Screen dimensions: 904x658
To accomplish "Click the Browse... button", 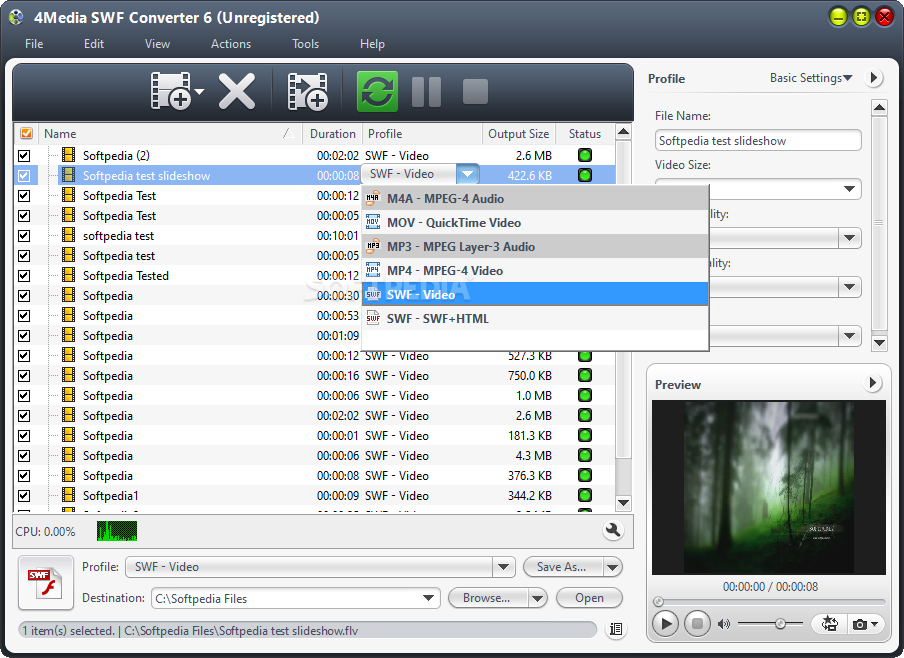I will tap(487, 598).
